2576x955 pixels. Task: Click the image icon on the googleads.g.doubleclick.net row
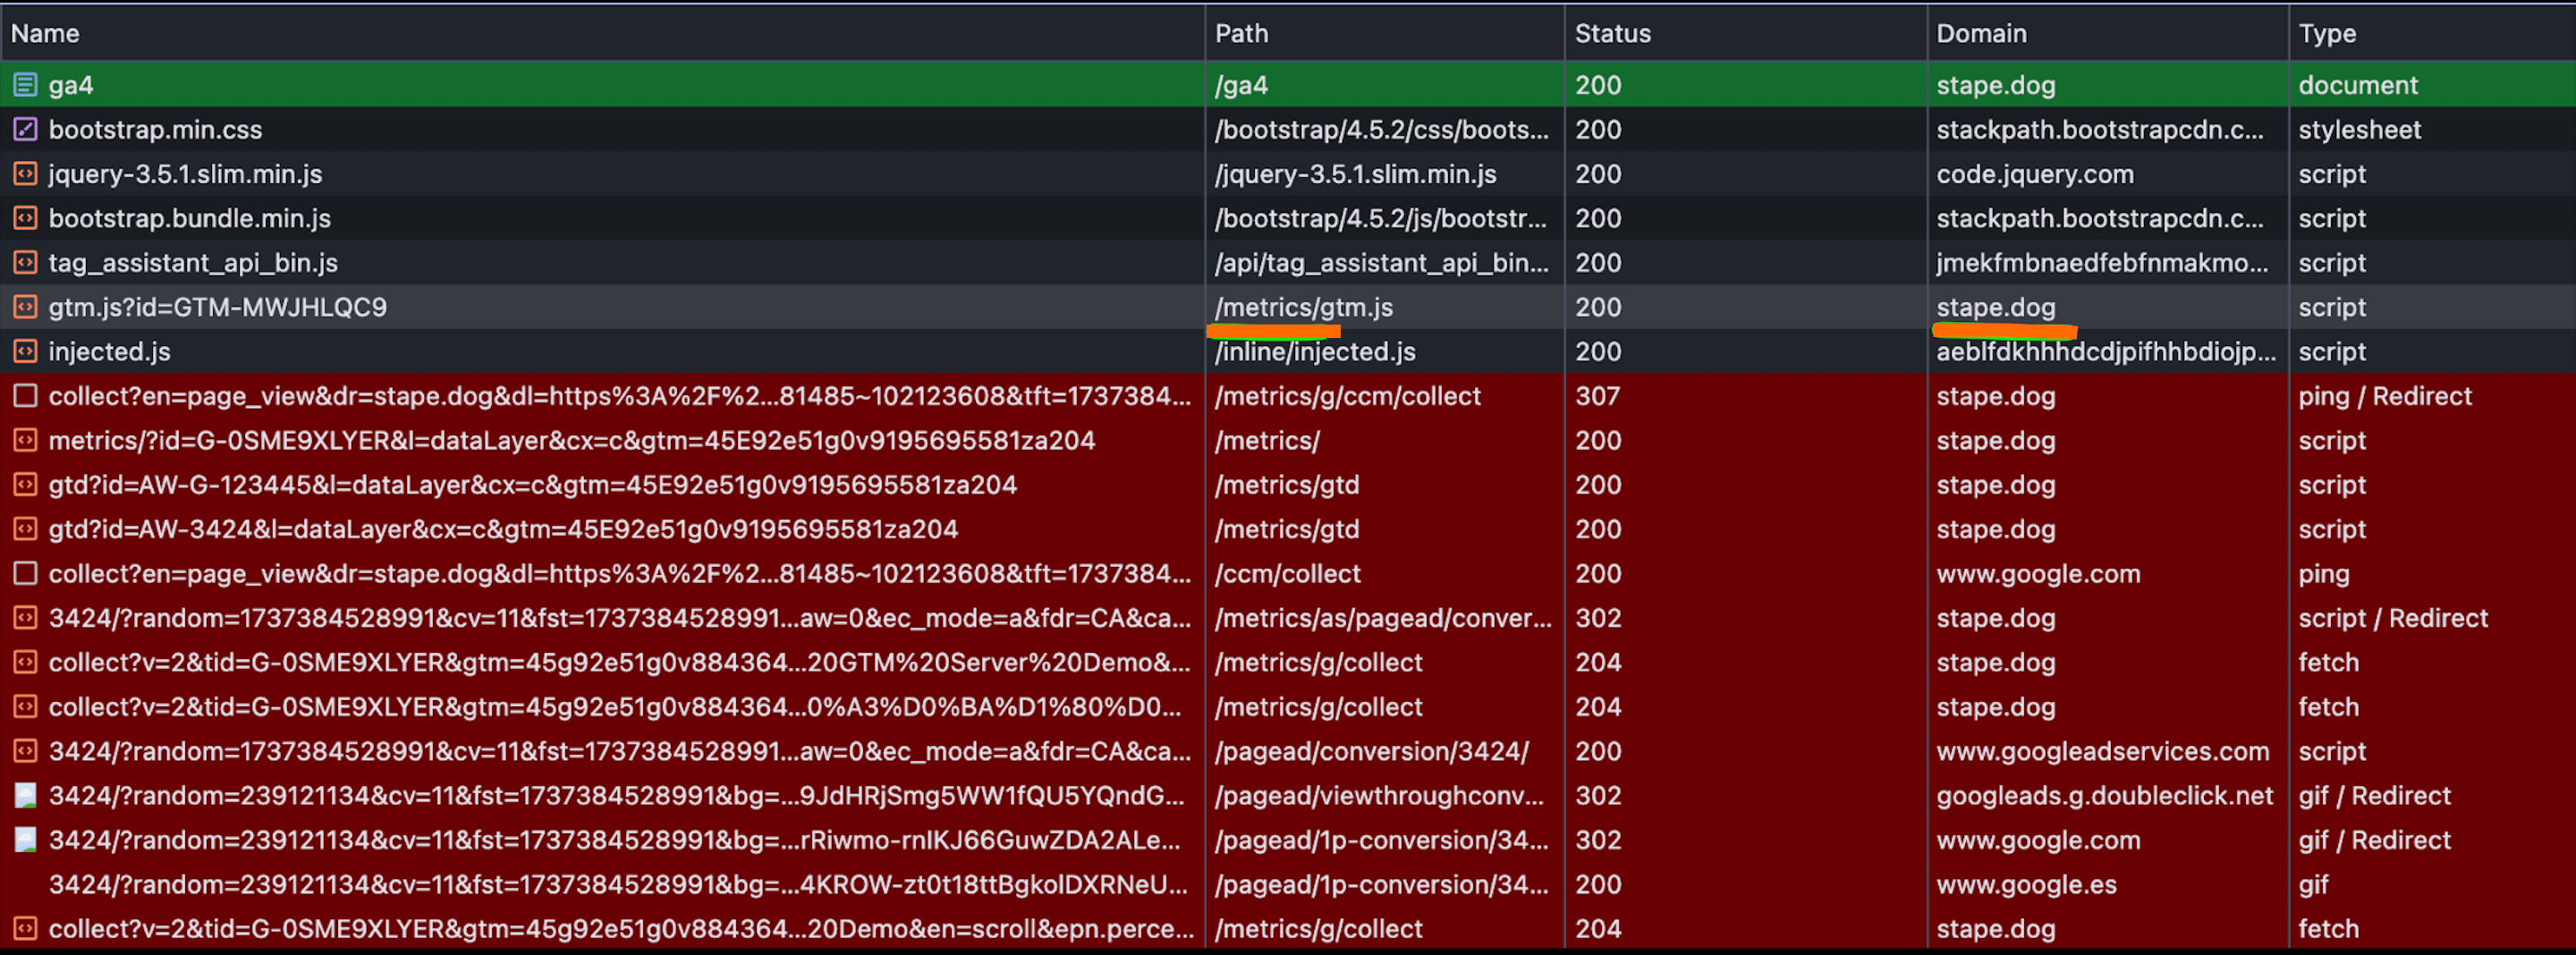(x=25, y=795)
